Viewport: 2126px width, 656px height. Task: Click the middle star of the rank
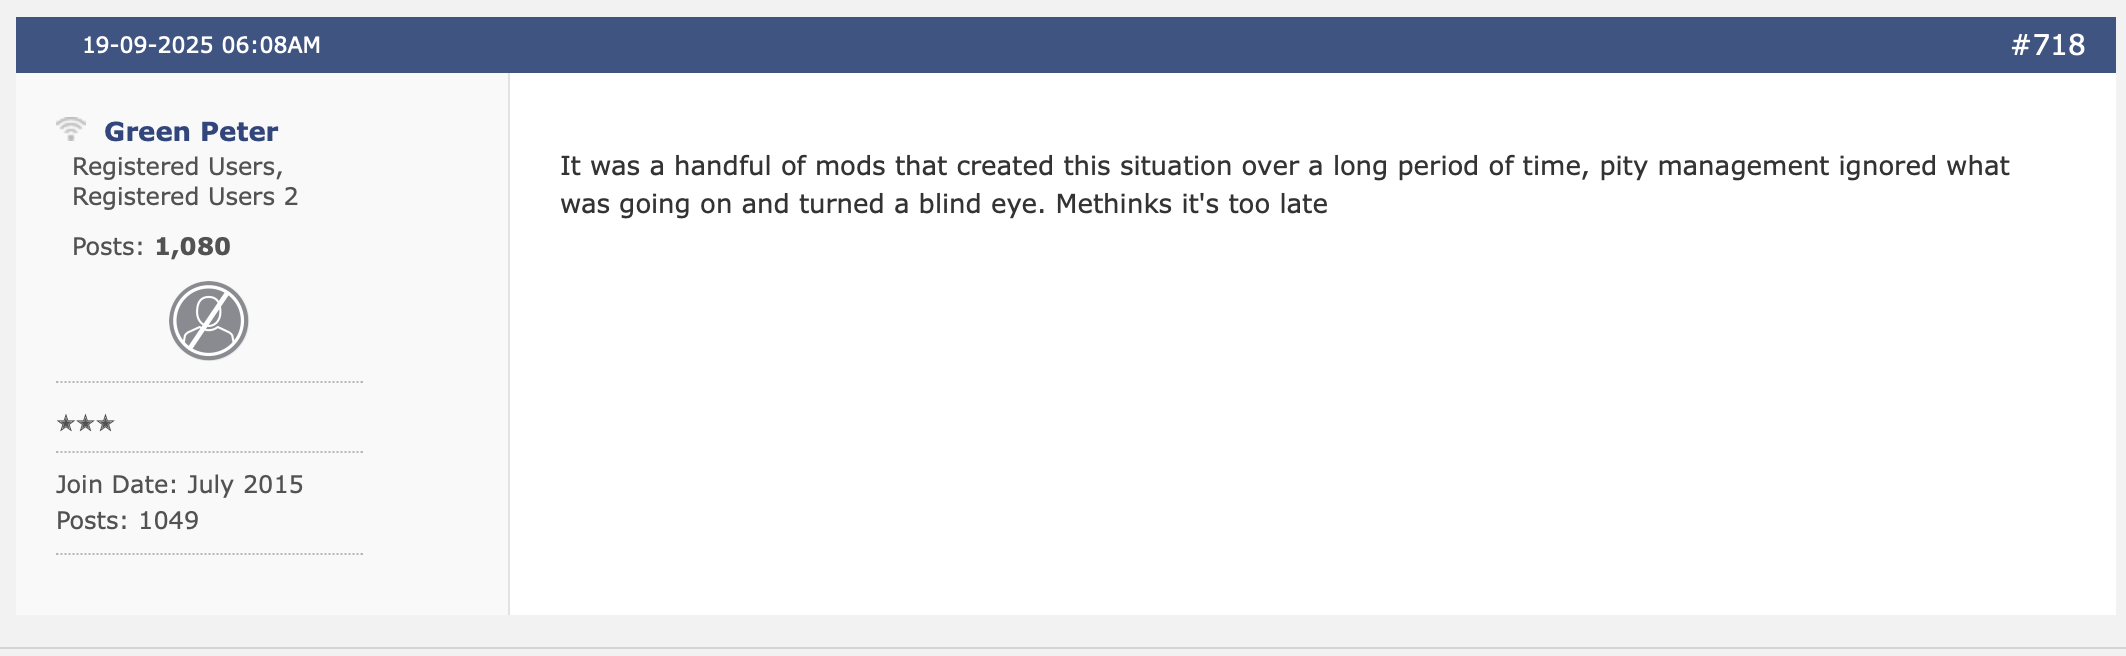(x=86, y=423)
